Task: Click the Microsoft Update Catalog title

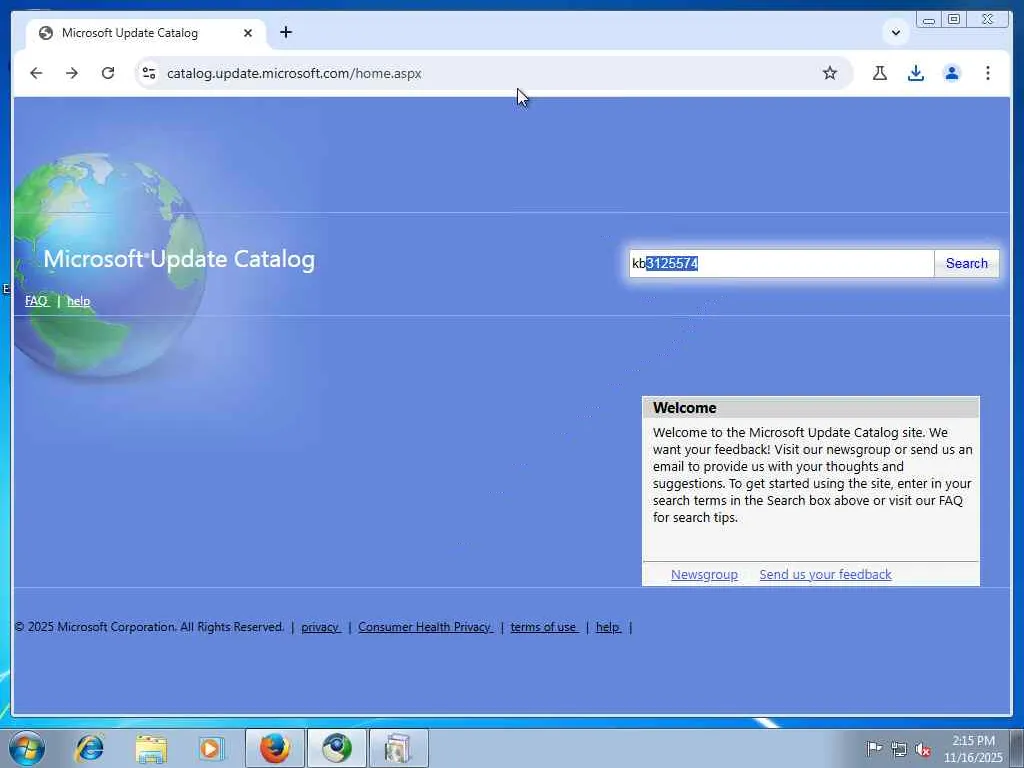Action: click(179, 259)
